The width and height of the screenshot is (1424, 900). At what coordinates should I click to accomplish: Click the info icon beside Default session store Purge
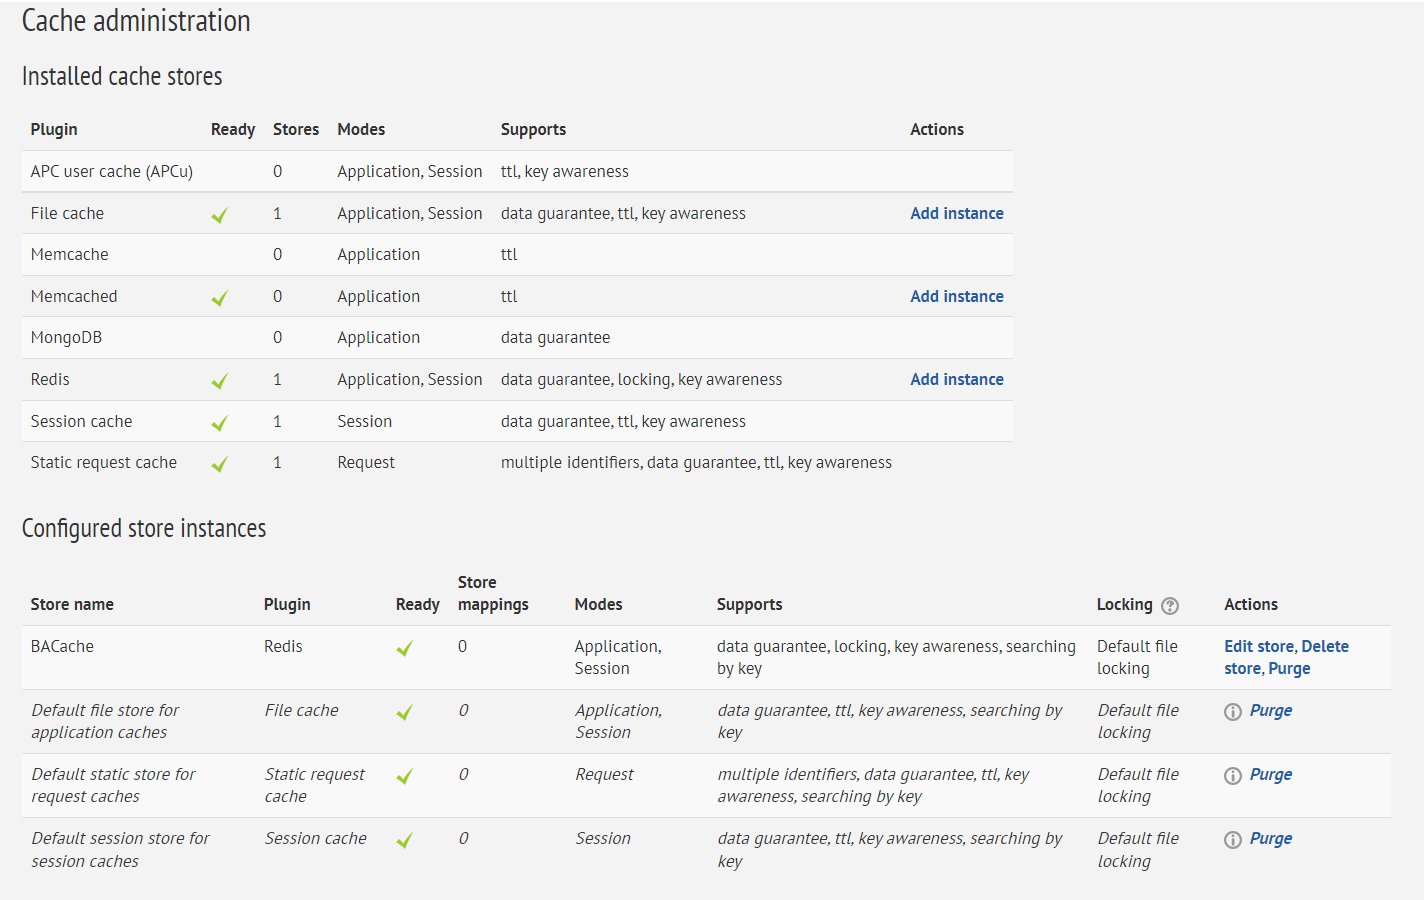pos(1232,838)
